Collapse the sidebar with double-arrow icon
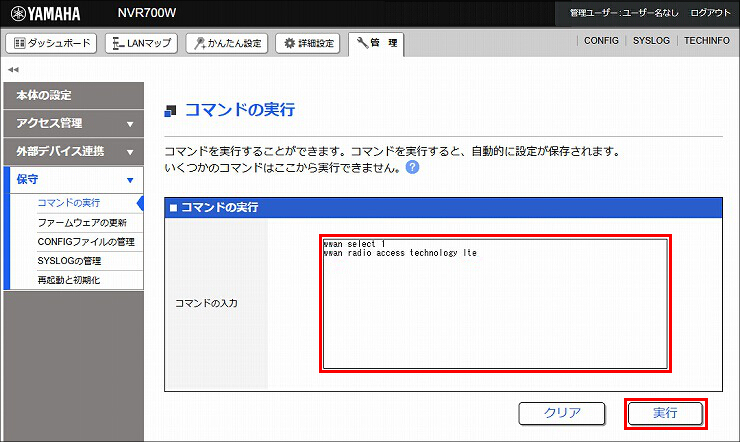This screenshot has height=442, width=740. [13, 70]
